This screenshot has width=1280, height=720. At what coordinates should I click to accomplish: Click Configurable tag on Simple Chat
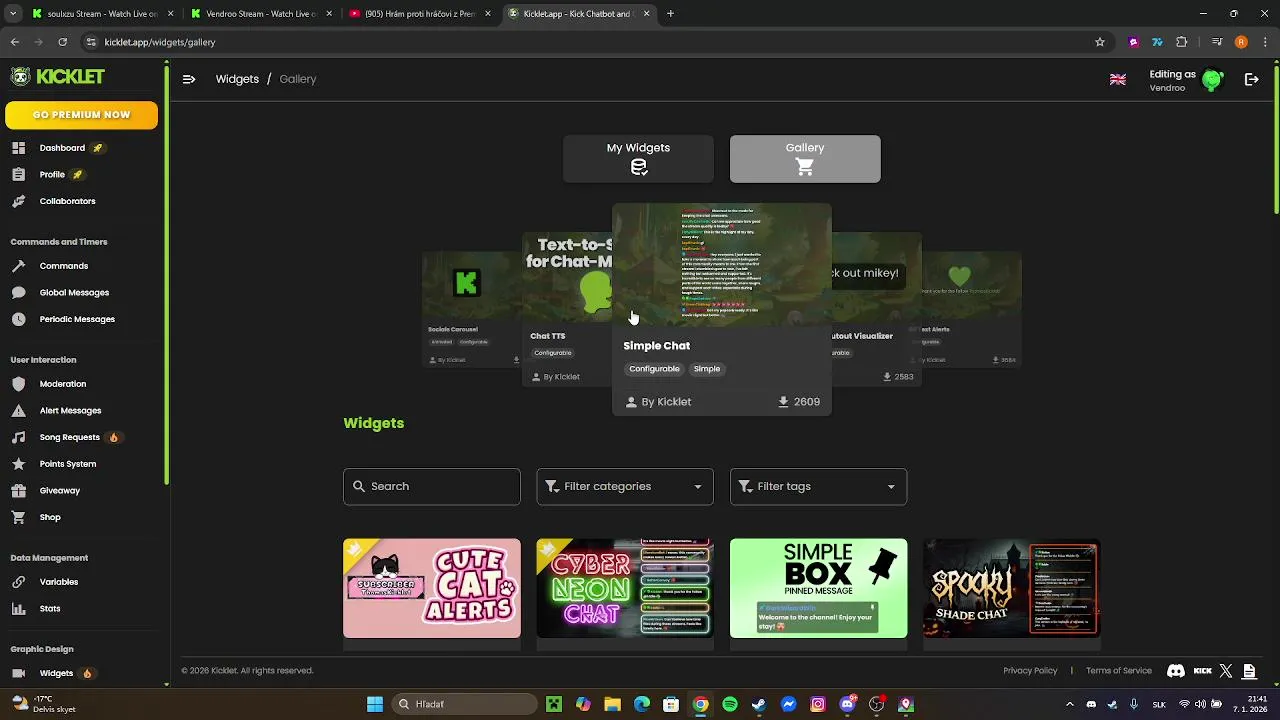point(654,369)
